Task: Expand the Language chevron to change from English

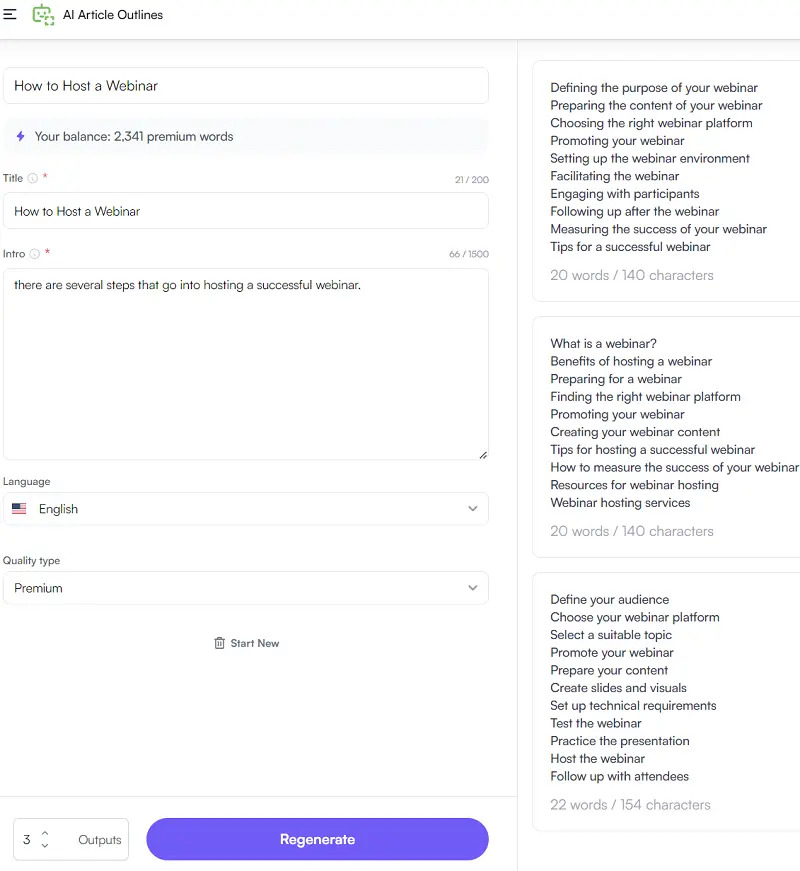Action: click(472, 508)
